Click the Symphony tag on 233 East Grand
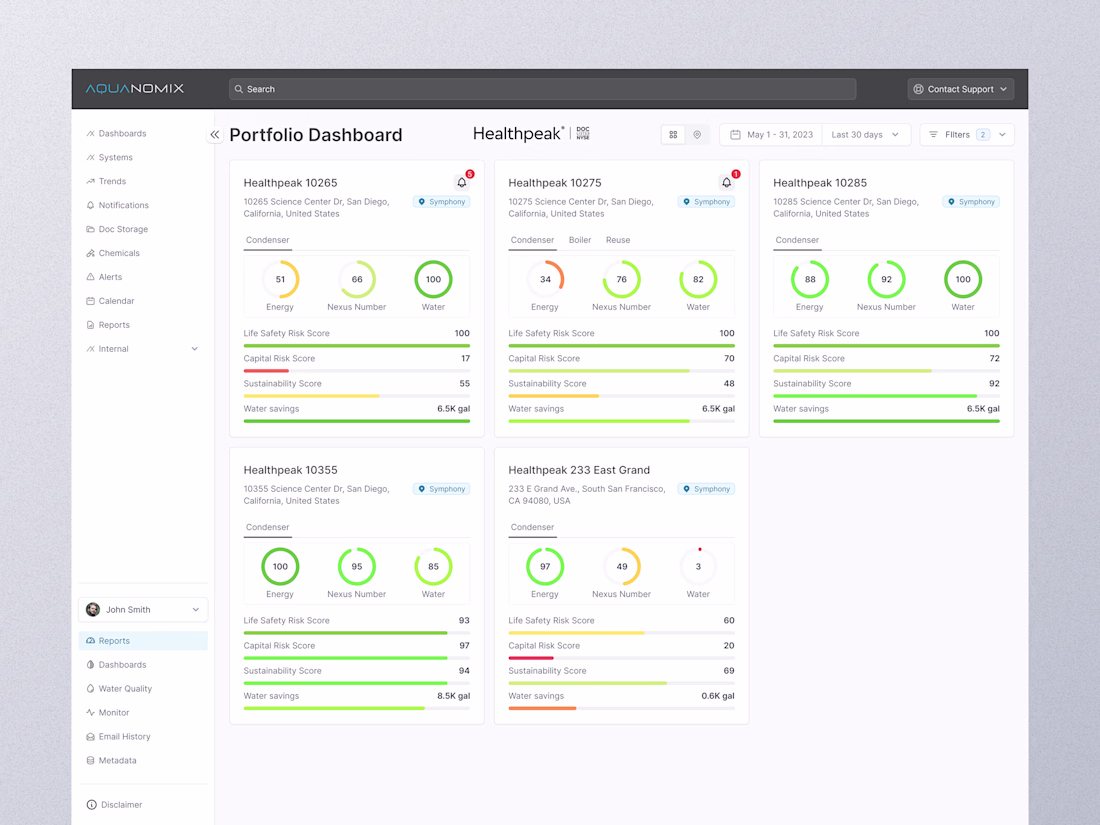This screenshot has height=825, width=1100. click(x=706, y=489)
